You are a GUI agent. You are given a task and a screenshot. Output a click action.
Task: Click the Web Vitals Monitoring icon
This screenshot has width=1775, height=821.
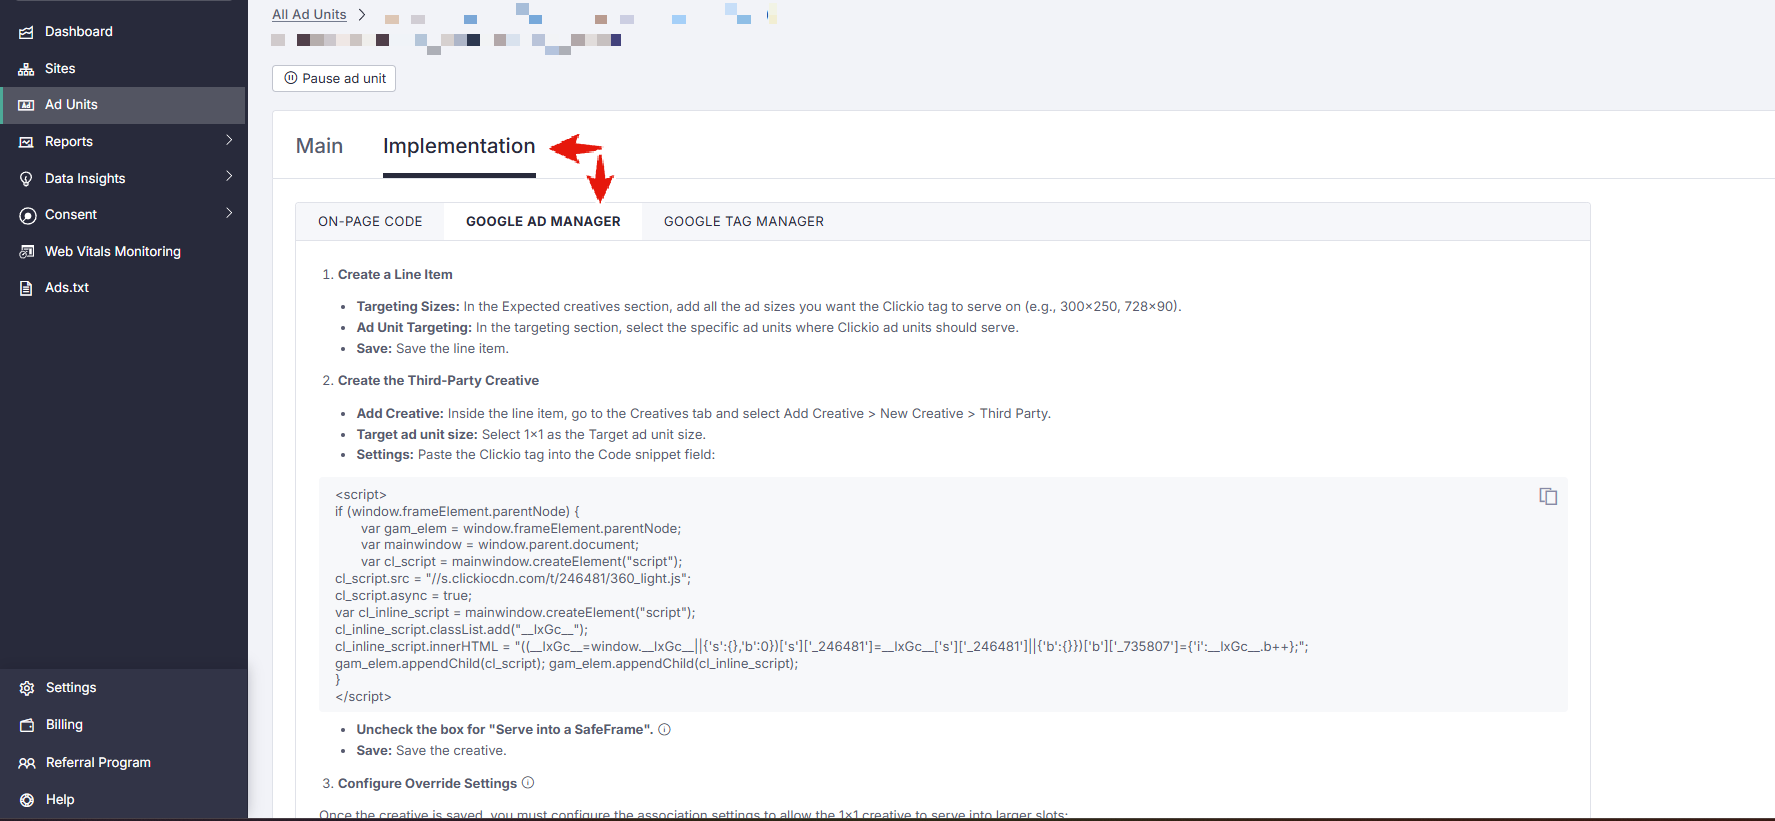tap(26, 252)
